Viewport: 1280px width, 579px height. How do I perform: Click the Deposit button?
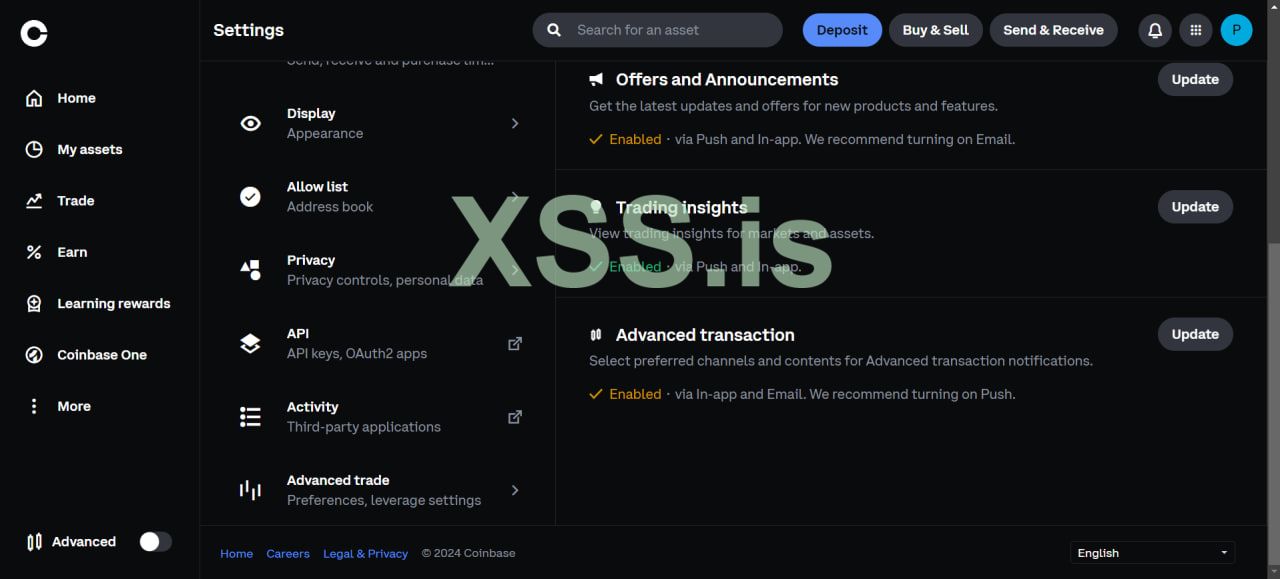tap(842, 30)
